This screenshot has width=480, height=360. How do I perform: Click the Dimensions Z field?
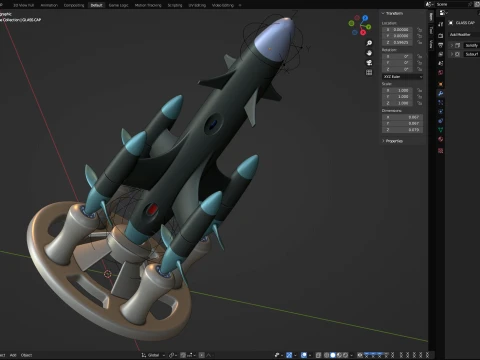pos(402,130)
